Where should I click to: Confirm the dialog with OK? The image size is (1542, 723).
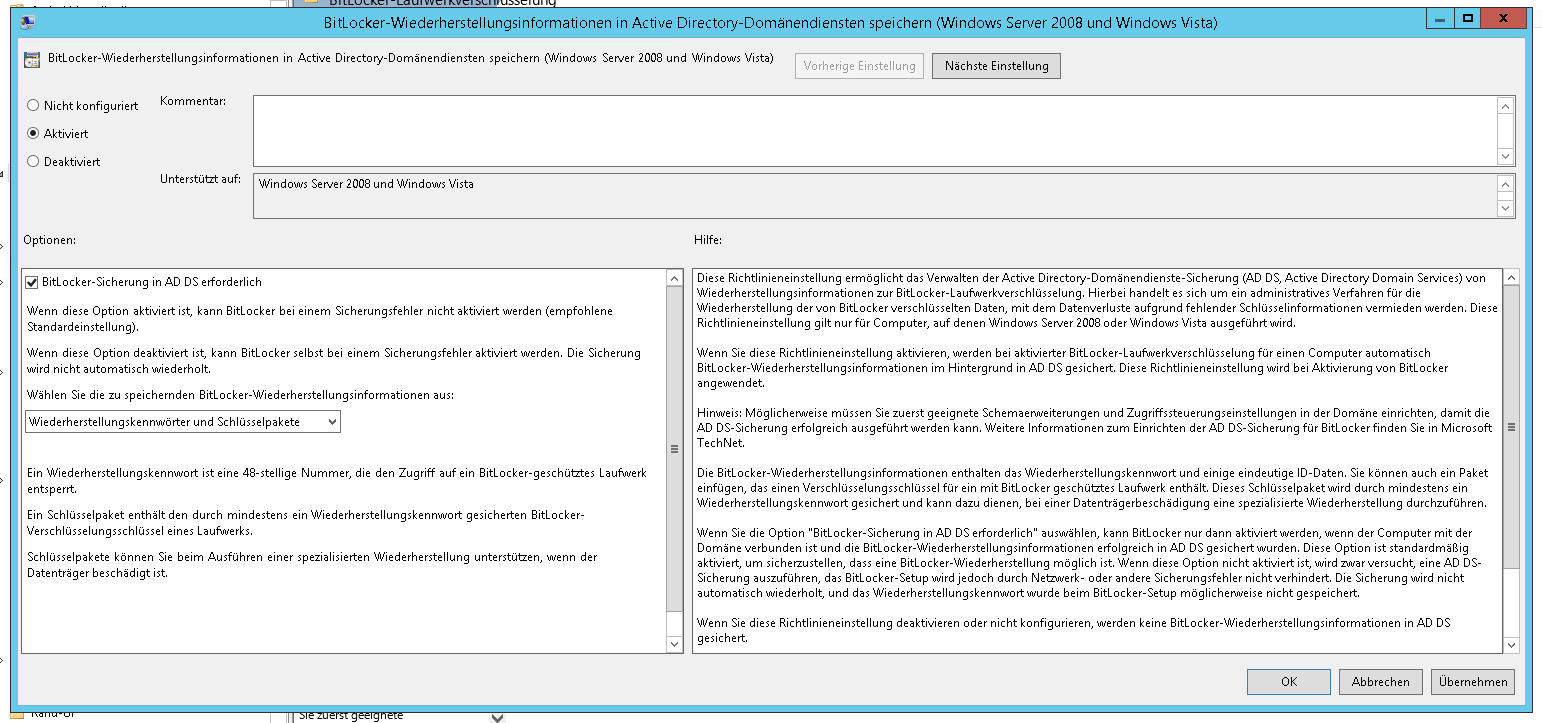(x=1288, y=682)
